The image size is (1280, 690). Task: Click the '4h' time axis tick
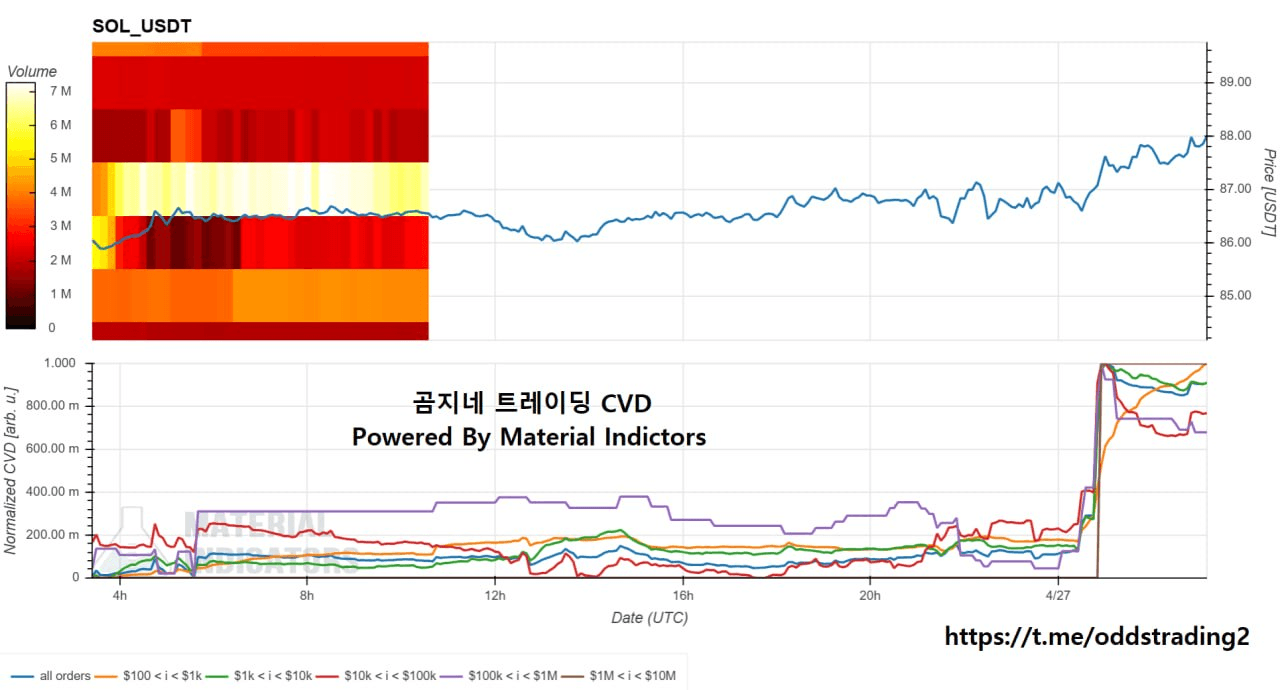click(119, 596)
